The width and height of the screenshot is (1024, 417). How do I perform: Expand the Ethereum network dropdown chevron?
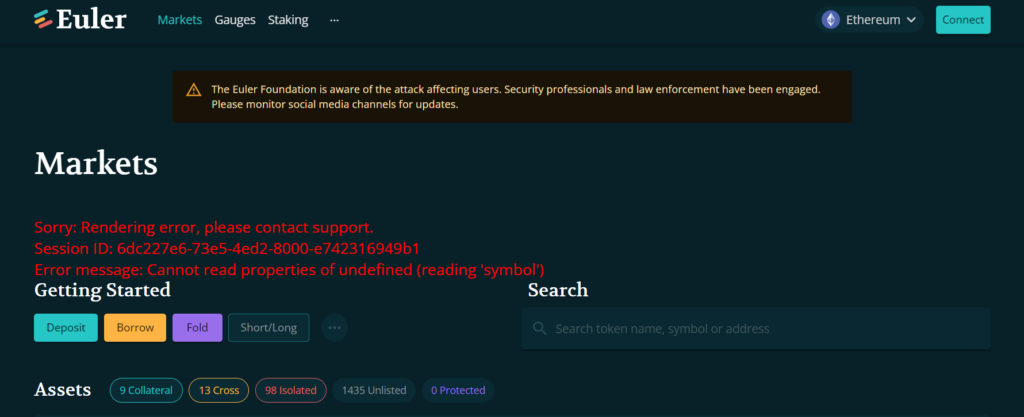912,20
